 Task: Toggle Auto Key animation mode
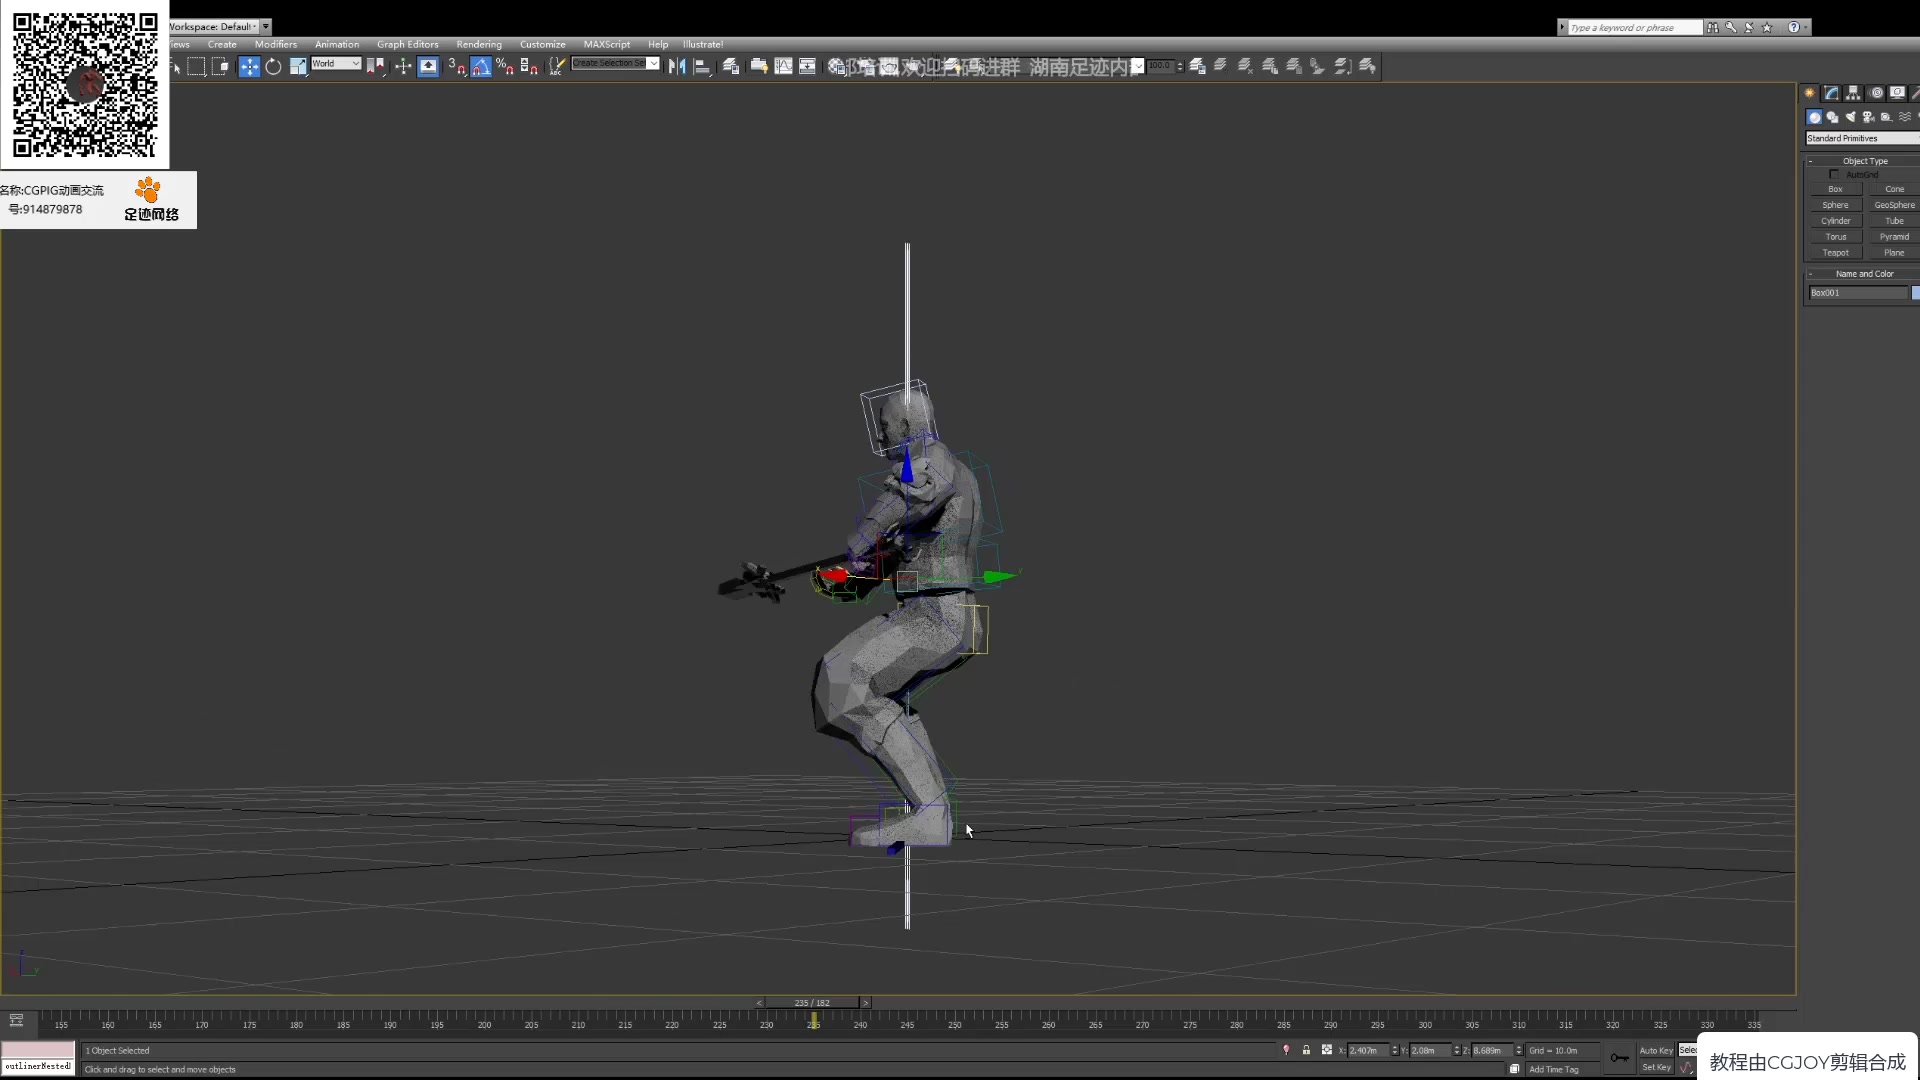[x=1656, y=1051]
